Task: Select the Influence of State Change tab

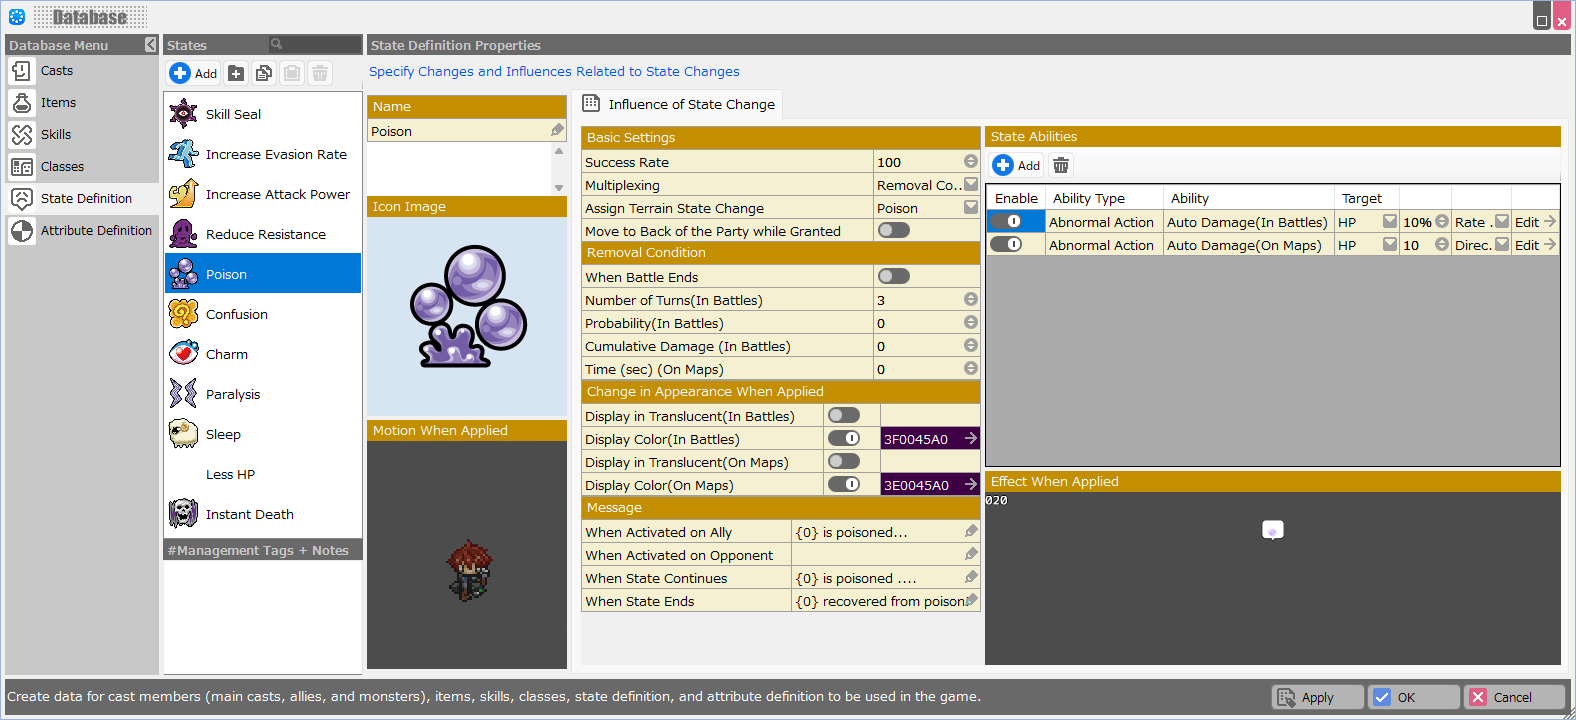Action: point(680,105)
